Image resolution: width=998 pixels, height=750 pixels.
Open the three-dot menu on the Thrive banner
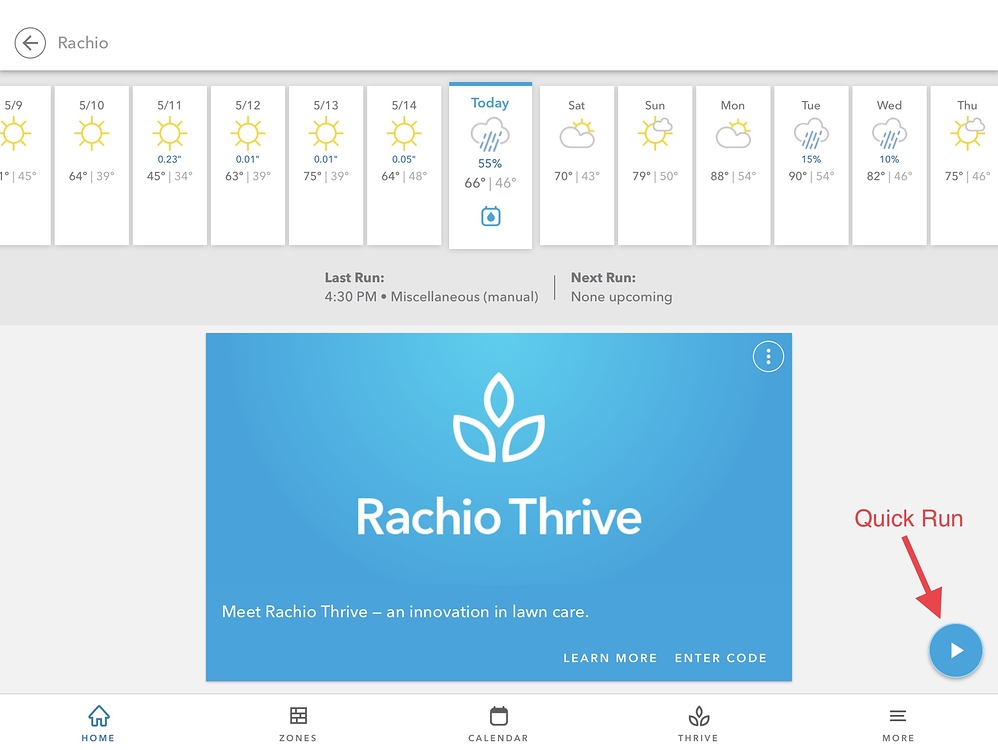[768, 356]
